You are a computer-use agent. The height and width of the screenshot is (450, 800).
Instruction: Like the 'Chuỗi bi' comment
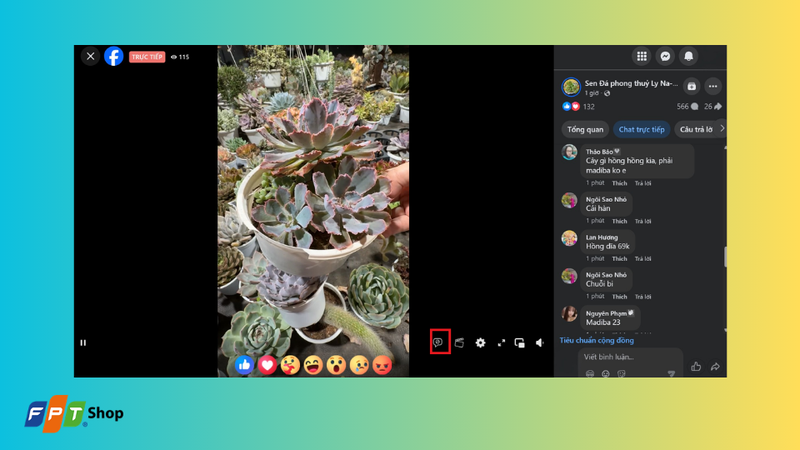coord(619,296)
